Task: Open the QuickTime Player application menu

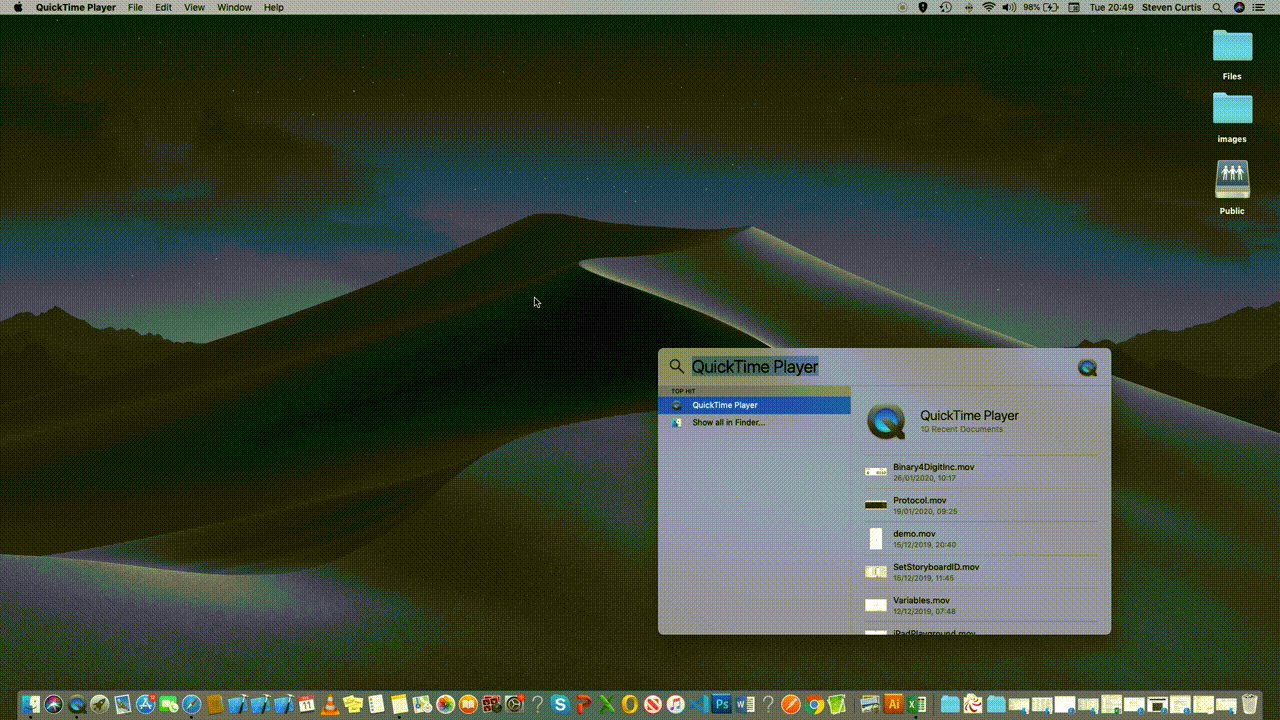Action: 76,7
